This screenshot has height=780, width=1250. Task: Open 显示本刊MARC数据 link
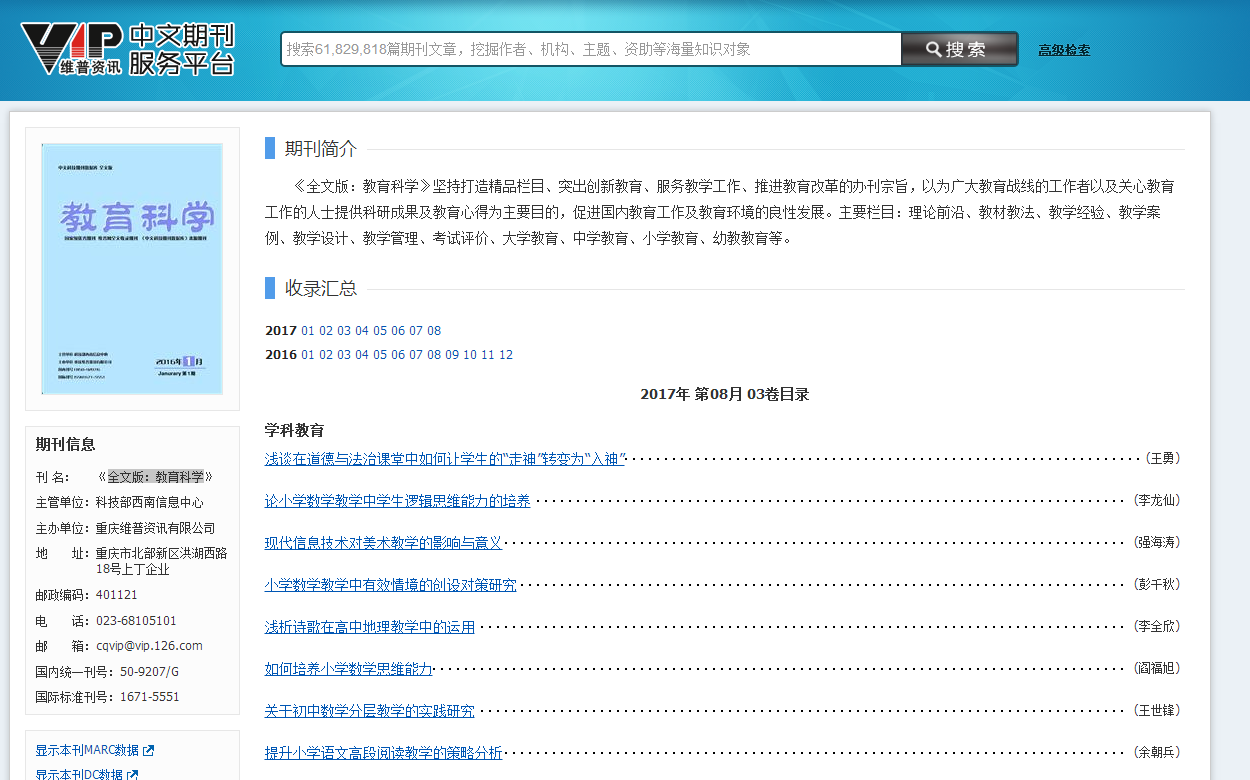(x=87, y=751)
